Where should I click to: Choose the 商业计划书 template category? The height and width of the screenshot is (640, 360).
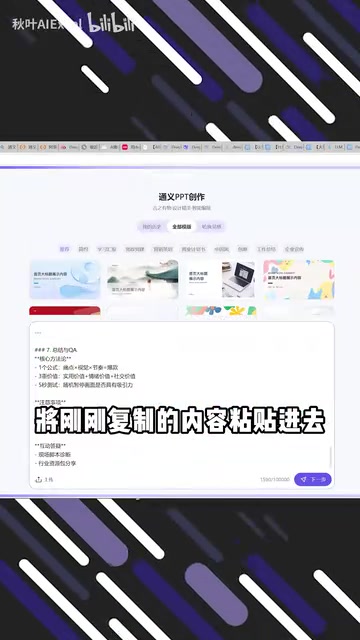tap(194, 249)
